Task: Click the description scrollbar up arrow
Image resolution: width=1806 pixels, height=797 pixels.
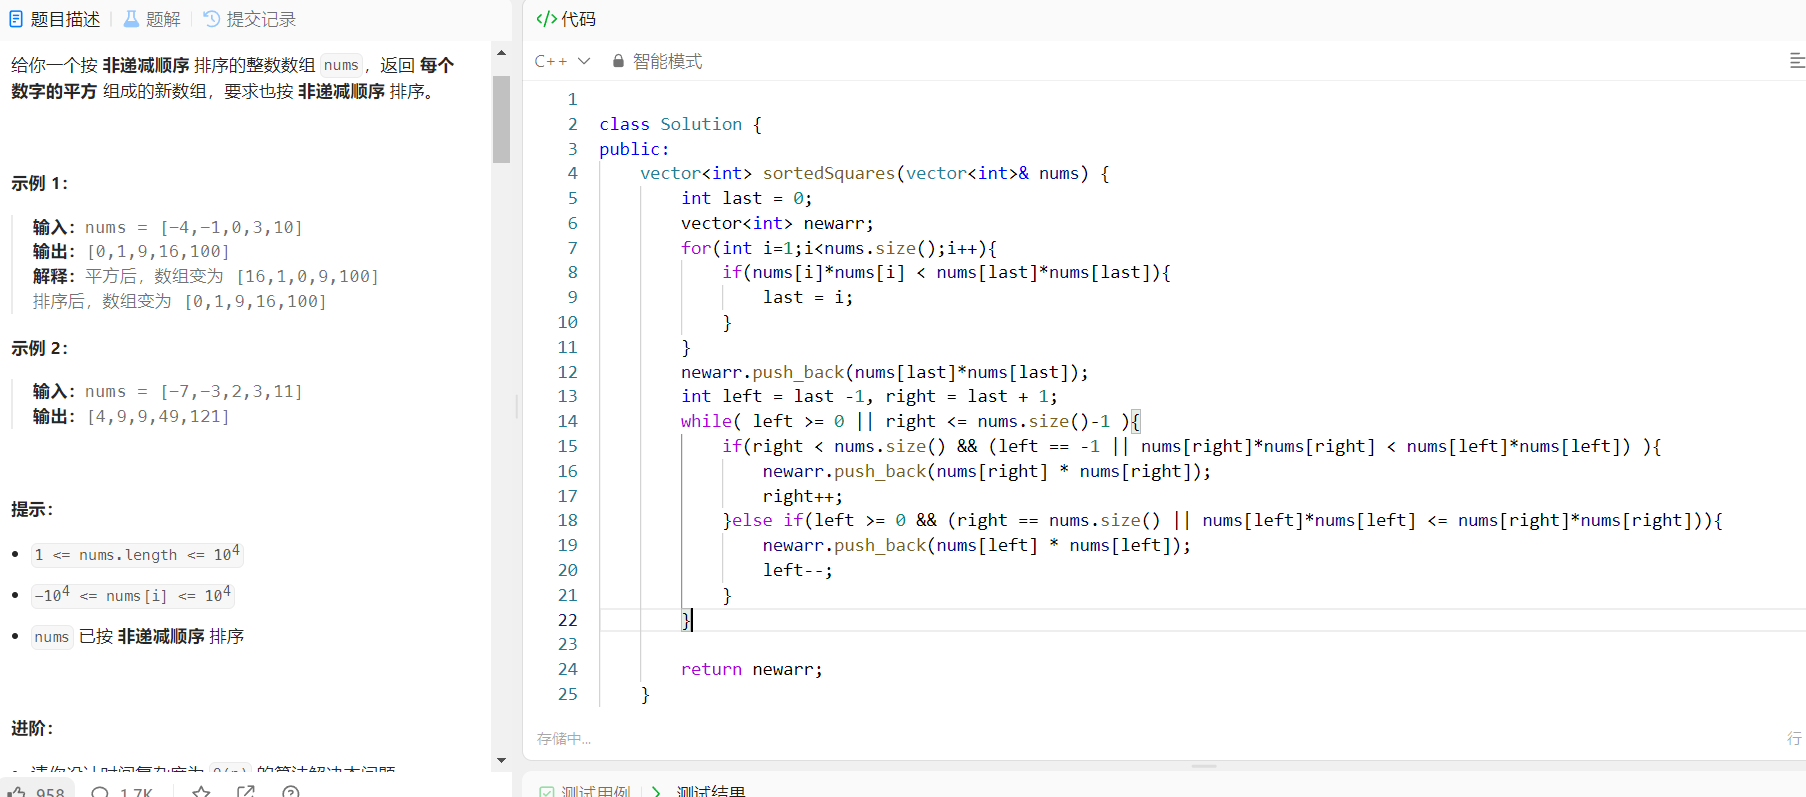Action: 501,53
